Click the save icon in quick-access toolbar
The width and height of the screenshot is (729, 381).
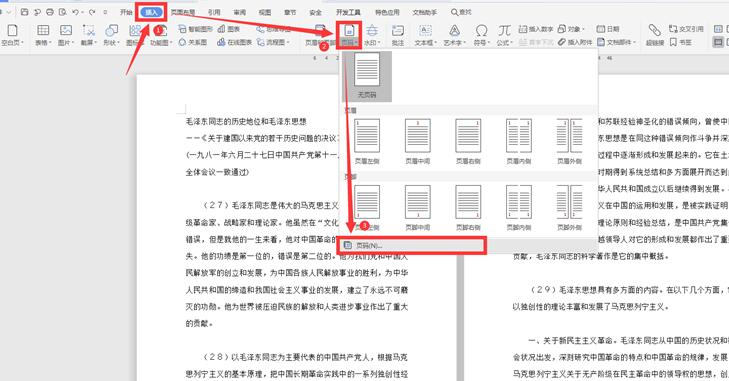(x=25, y=12)
